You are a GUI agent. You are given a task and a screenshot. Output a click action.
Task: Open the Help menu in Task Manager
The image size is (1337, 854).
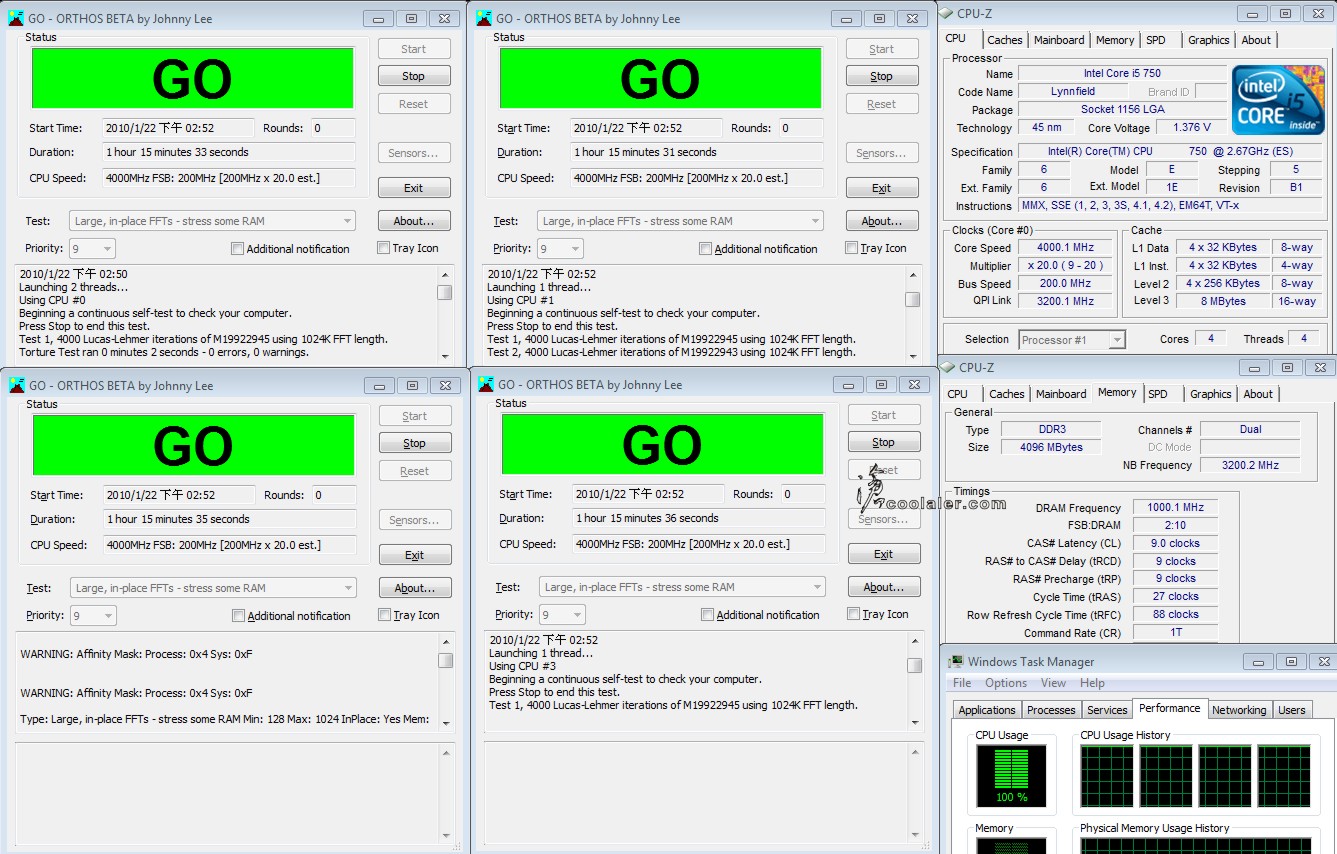(x=1092, y=683)
